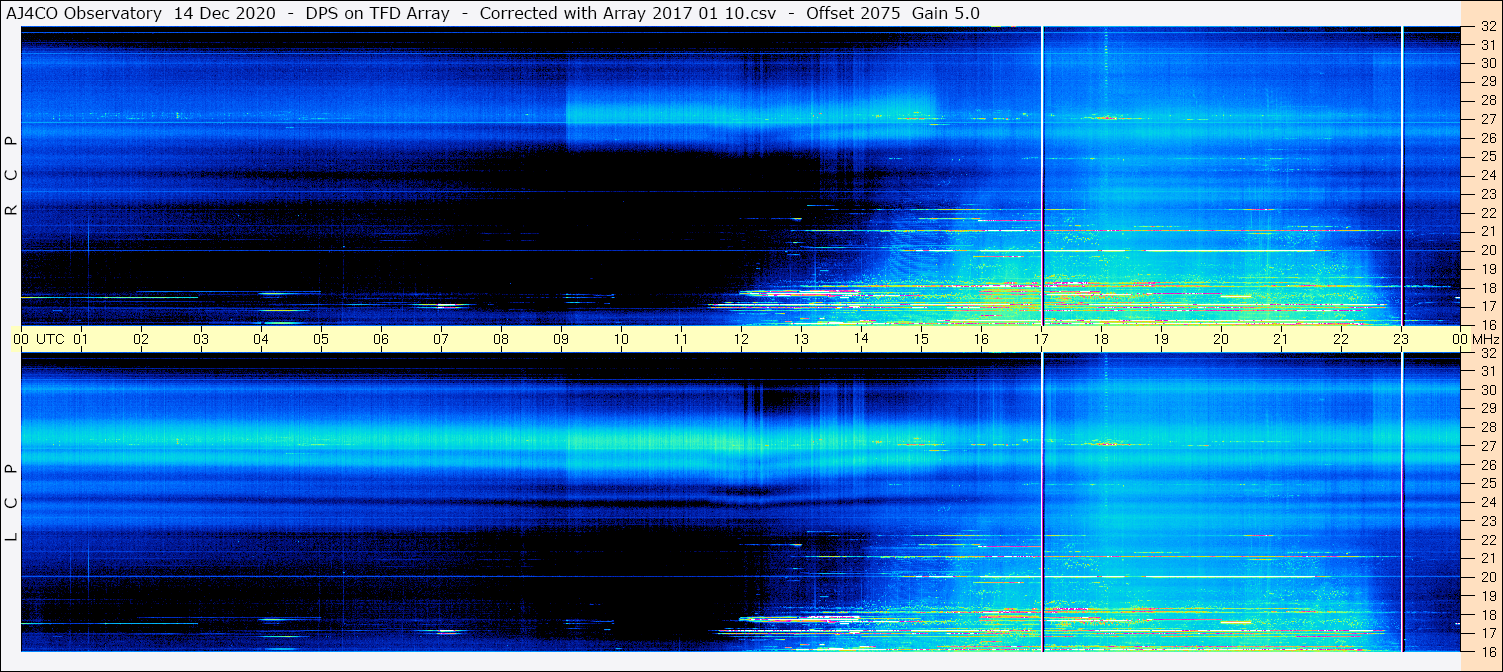Click the 31 frequency label beside LCP panel
The height and width of the screenshot is (672, 1503).
tap(1488, 371)
